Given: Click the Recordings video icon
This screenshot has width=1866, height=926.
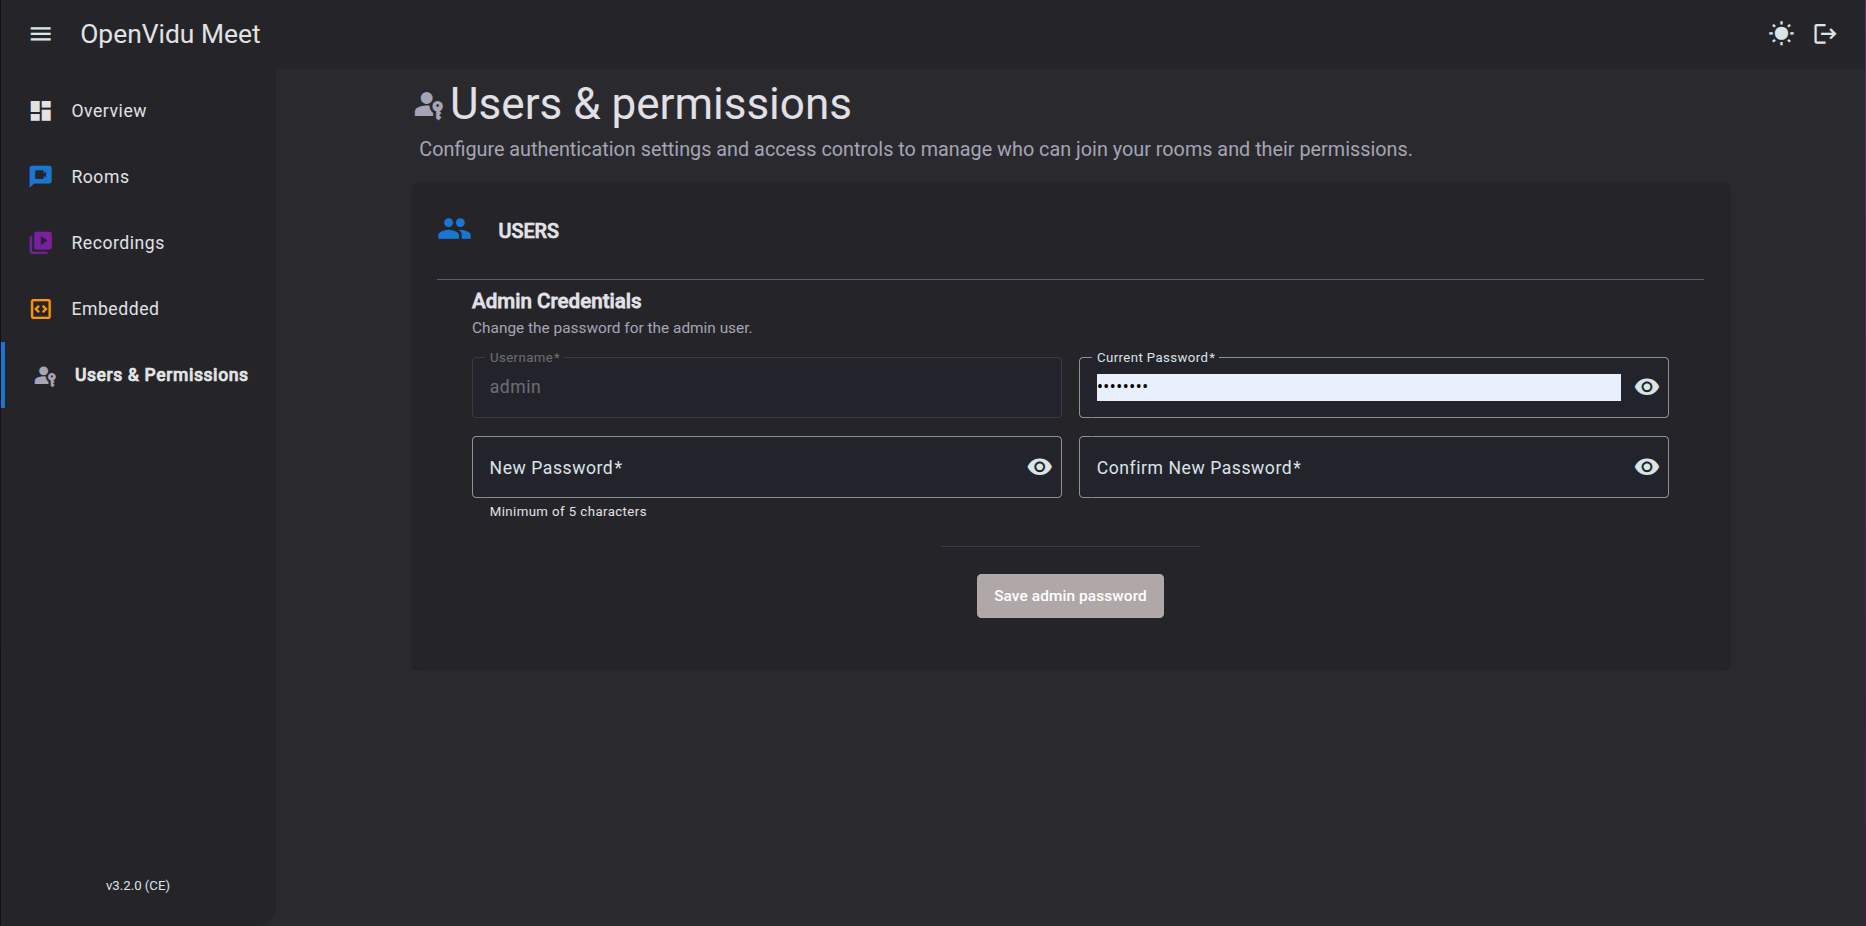Looking at the screenshot, I should coord(41,243).
